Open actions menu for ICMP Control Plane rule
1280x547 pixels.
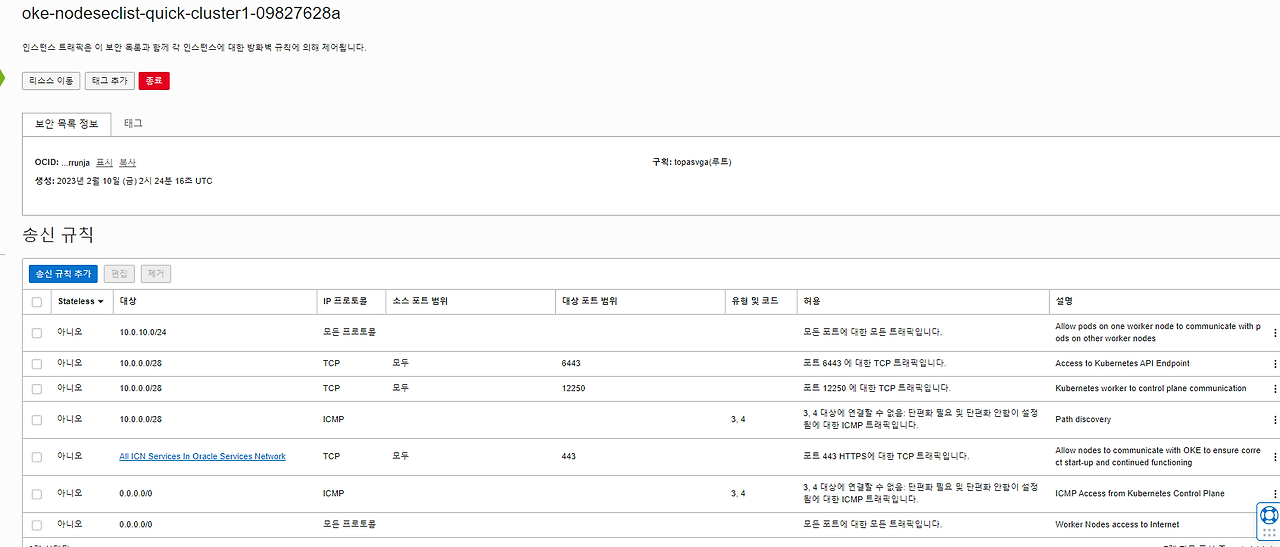[1275, 494]
